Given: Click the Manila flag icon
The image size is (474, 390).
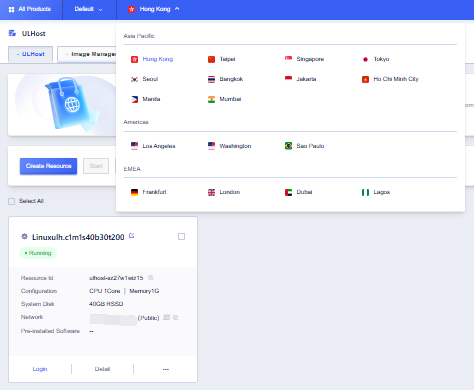Looking at the screenshot, I should coord(134,99).
